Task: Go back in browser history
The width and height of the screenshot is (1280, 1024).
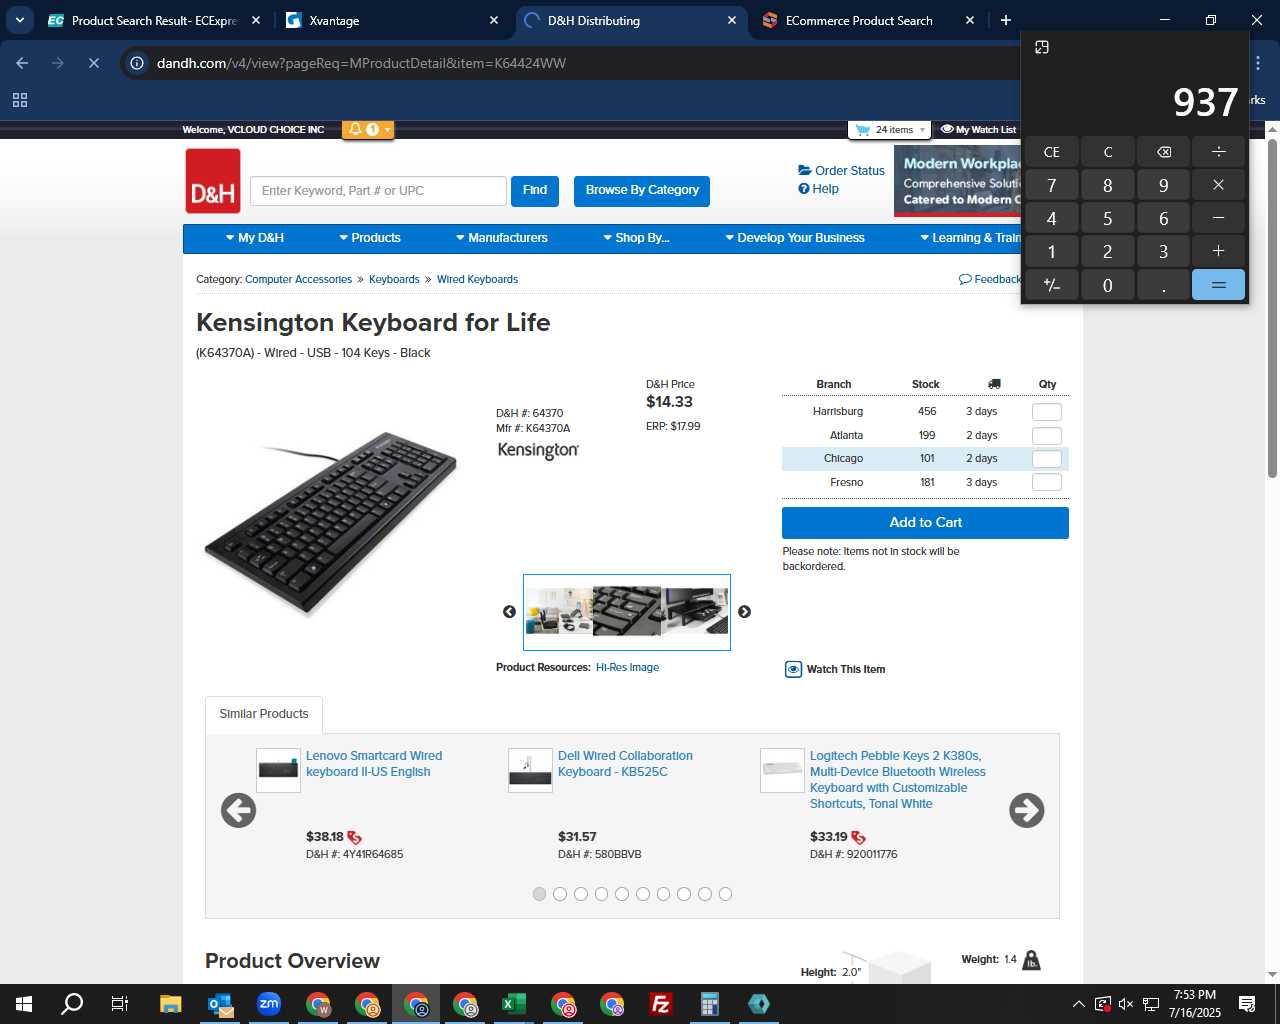Action: pyautogui.click(x=22, y=63)
